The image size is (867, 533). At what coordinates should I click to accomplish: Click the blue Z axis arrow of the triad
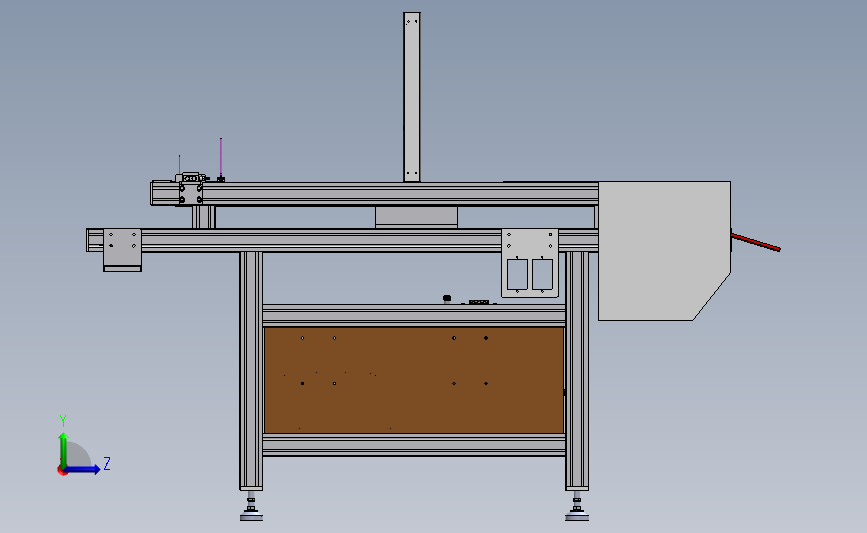click(83, 469)
